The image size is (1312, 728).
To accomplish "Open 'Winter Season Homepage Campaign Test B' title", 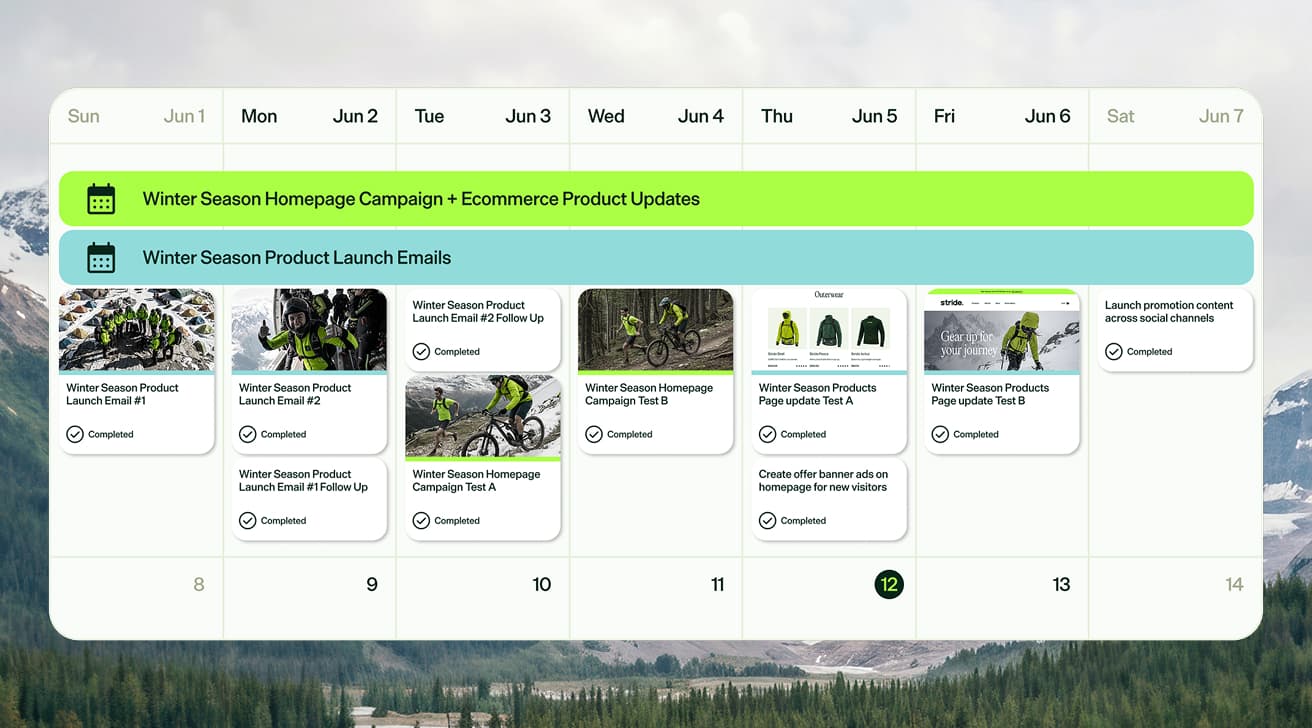I will tap(649, 394).
